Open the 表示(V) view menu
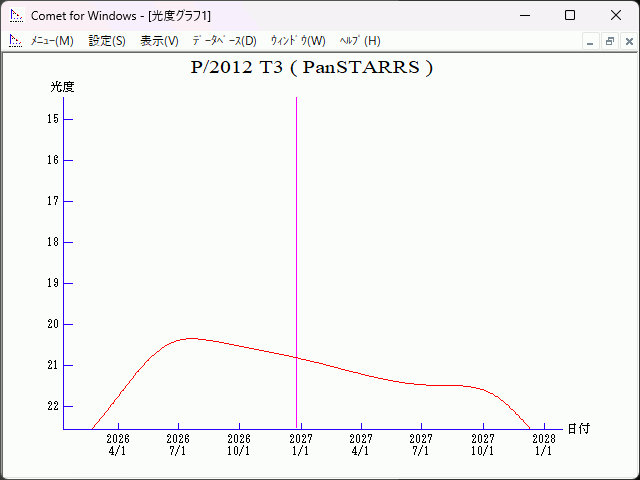Viewport: 640px width, 480px height. tap(159, 41)
